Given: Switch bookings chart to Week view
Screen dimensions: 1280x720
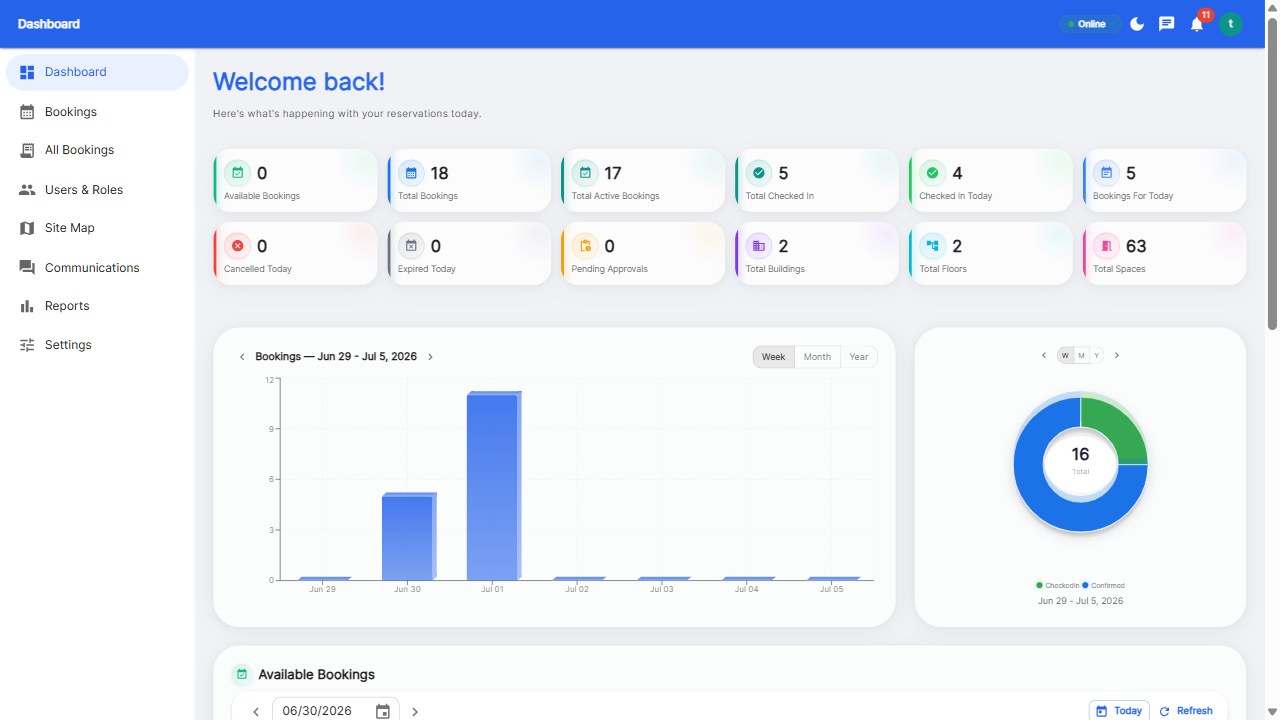Looking at the screenshot, I should point(774,357).
